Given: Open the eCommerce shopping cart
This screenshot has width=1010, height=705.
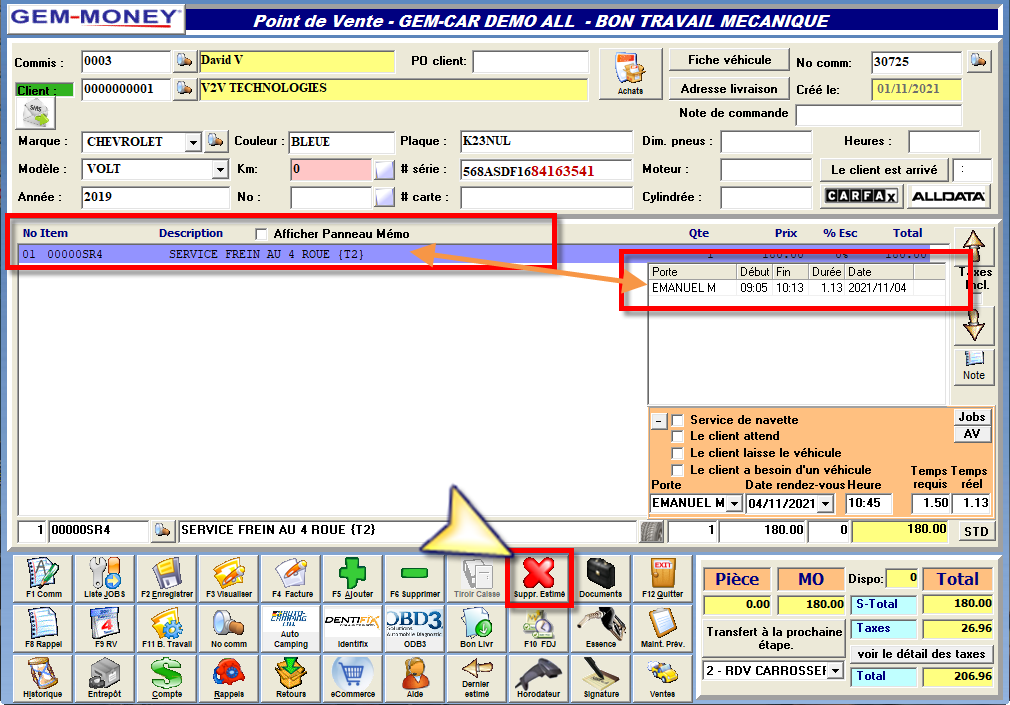Looking at the screenshot, I should coord(352,678).
